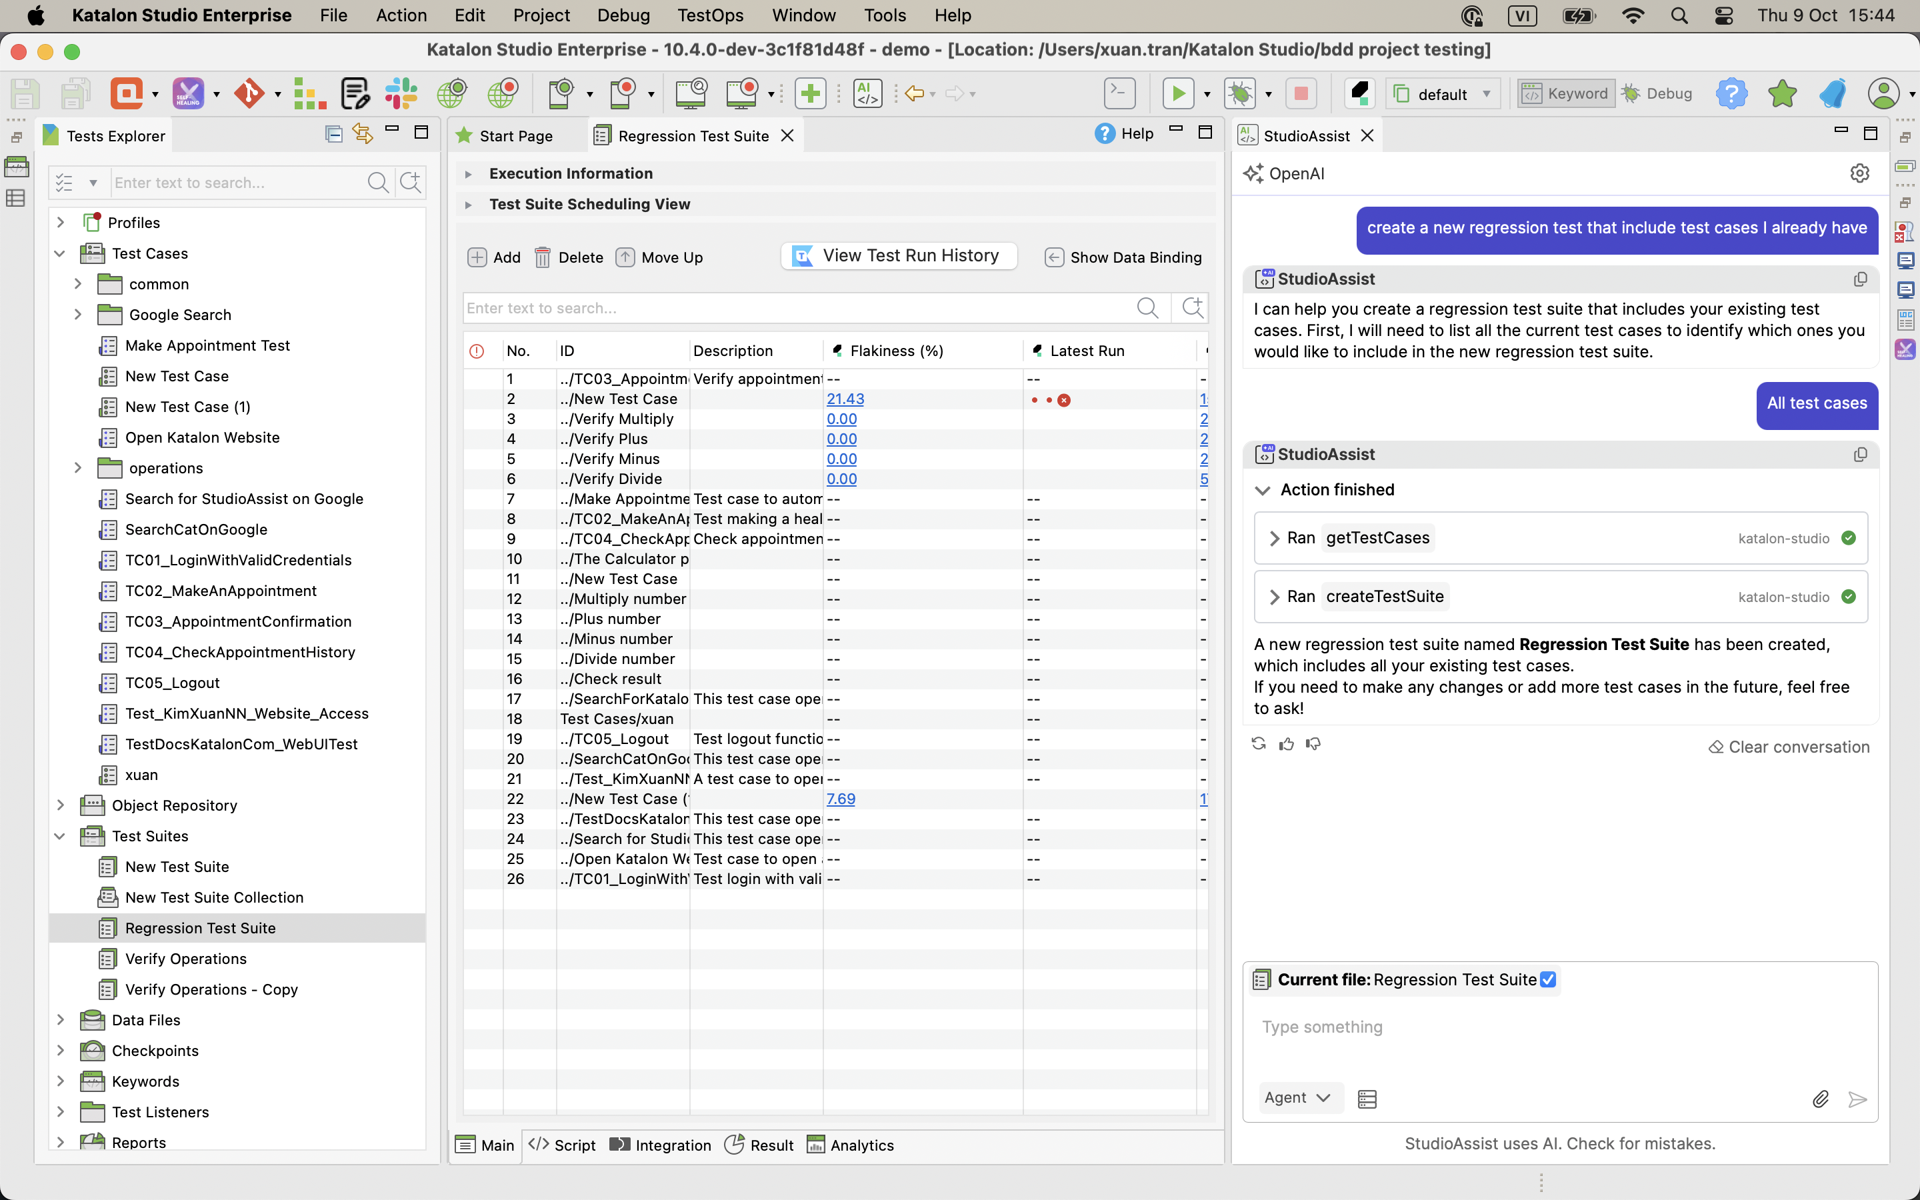The height and width of the screenshot is (1200, 1920).
Task: Uncheck the Current file Regression Test Suite checkbox
Action: click(1549, 980)
